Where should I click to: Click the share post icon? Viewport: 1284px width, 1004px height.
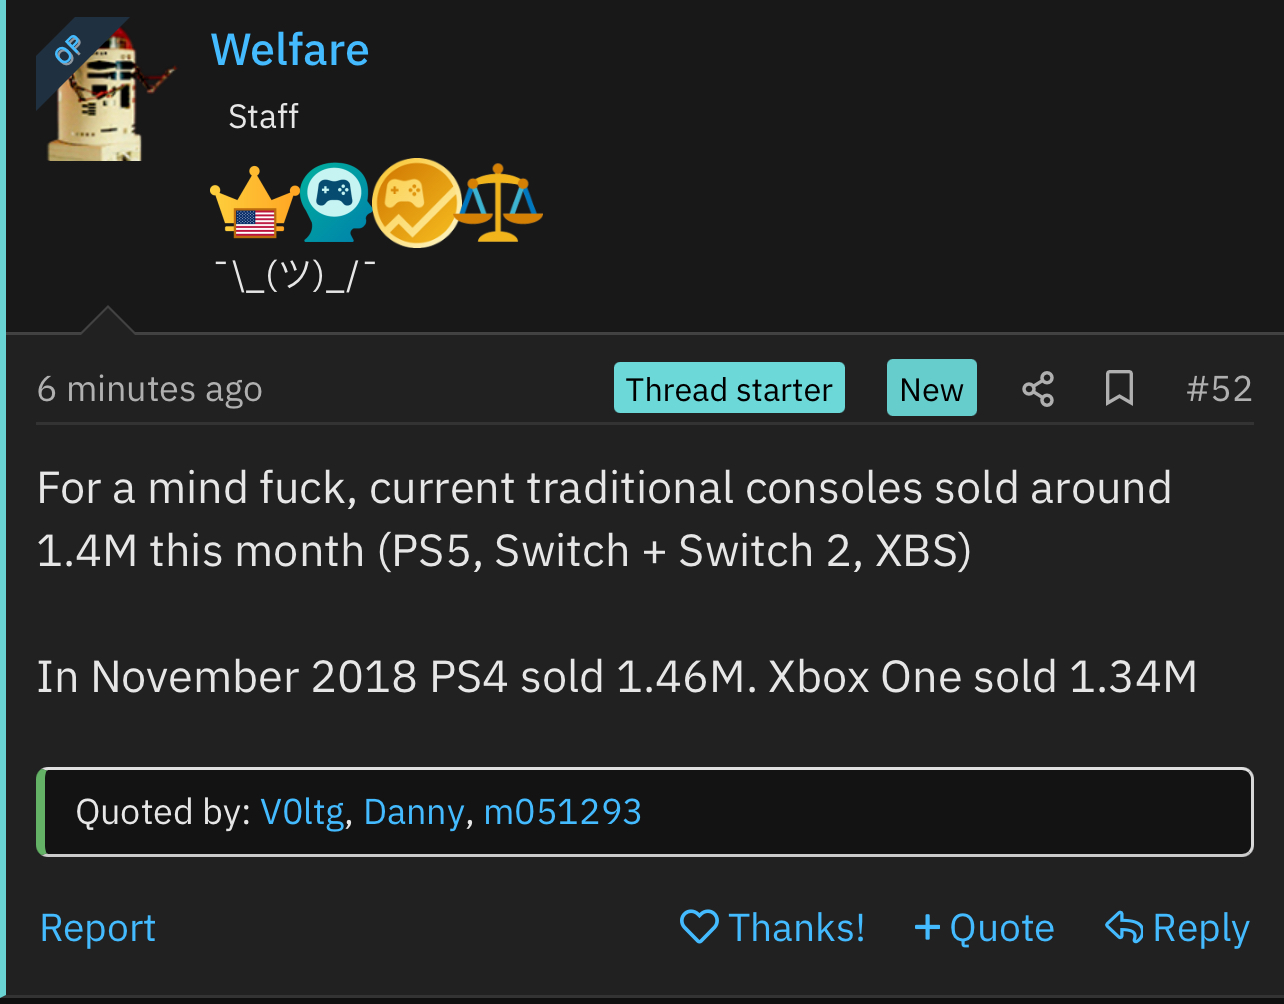point(1038,389)
